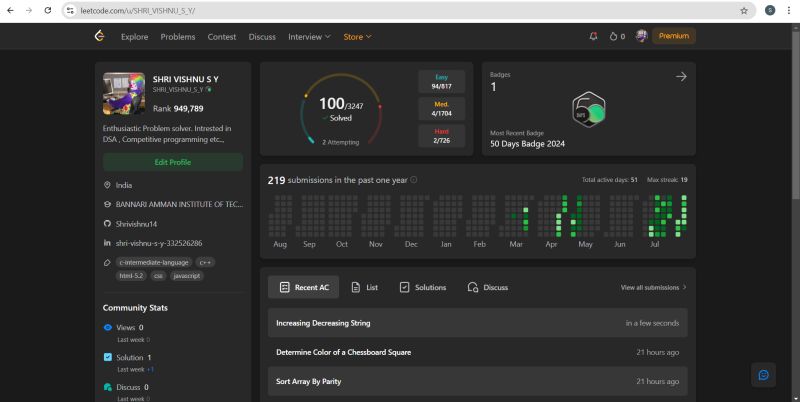Viewport: 800px width, 402px height.
Task: Select the Med. 4/1704 stat box
Action: pos(441,109)
